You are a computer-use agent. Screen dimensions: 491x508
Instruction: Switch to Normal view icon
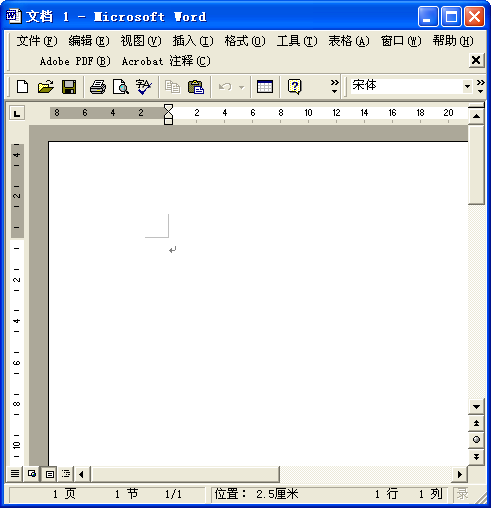click(x=15, y=473)
